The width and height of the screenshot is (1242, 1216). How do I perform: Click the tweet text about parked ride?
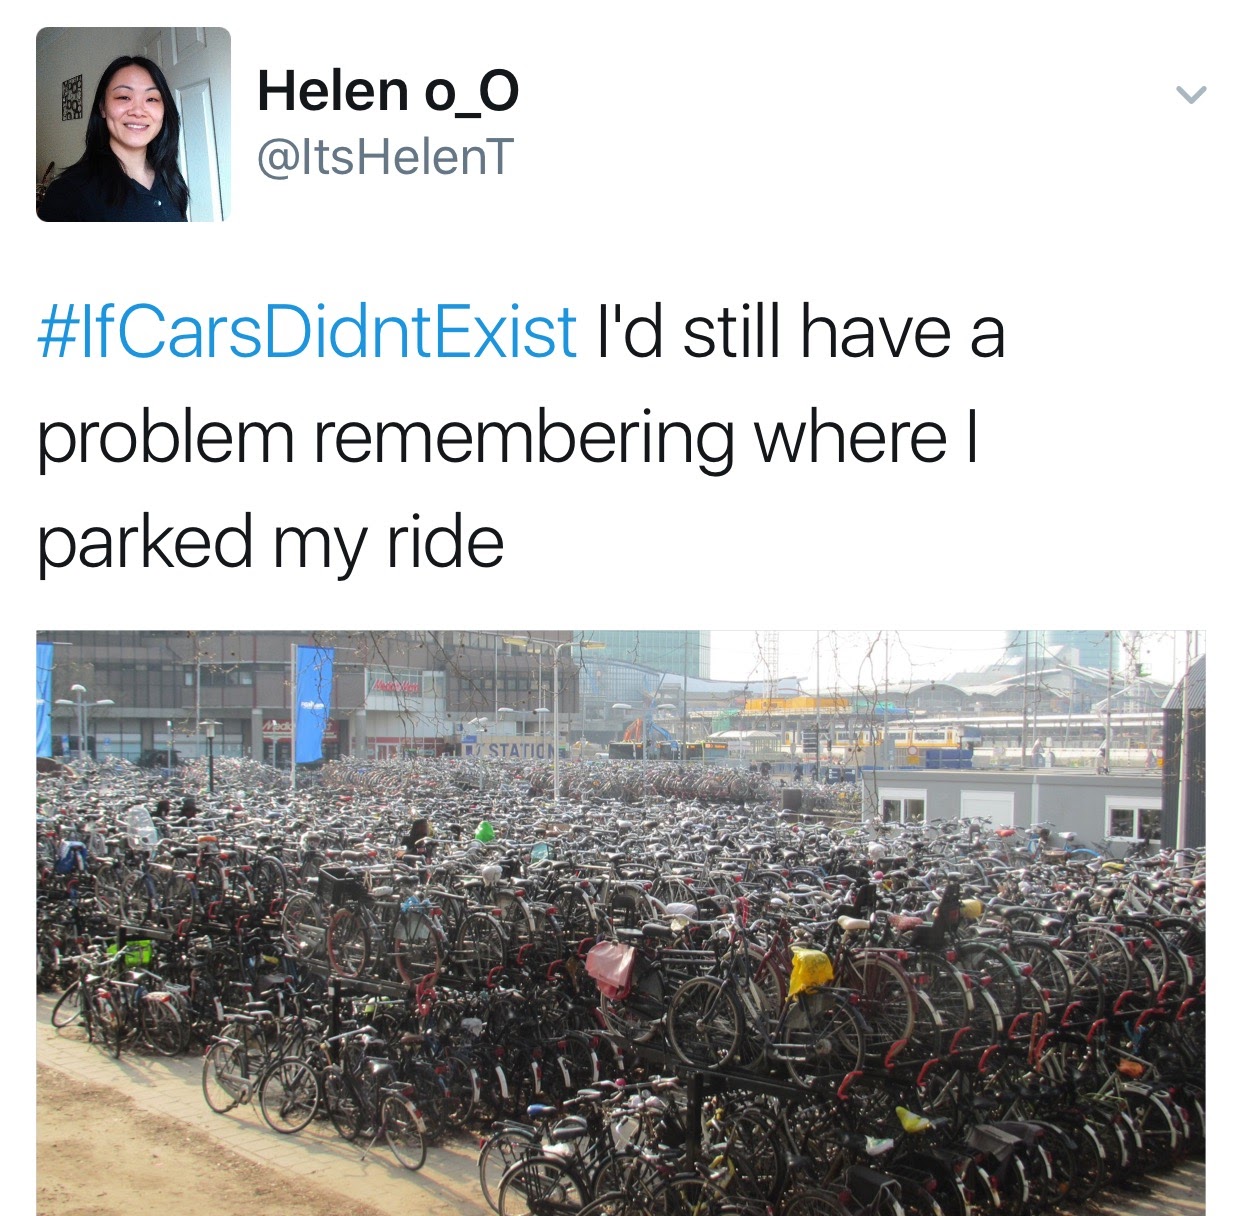tap(520, 437)
